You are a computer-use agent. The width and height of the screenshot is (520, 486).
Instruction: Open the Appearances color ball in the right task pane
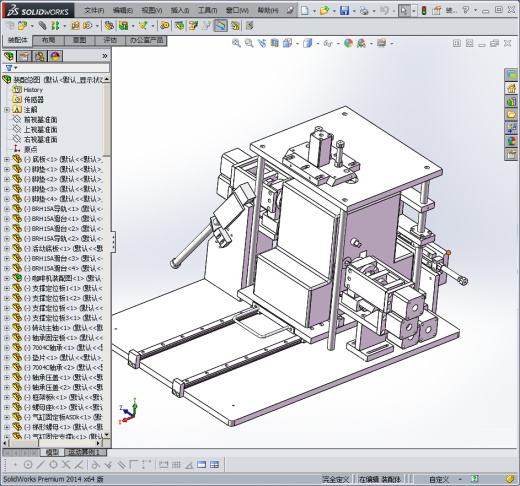511,141
